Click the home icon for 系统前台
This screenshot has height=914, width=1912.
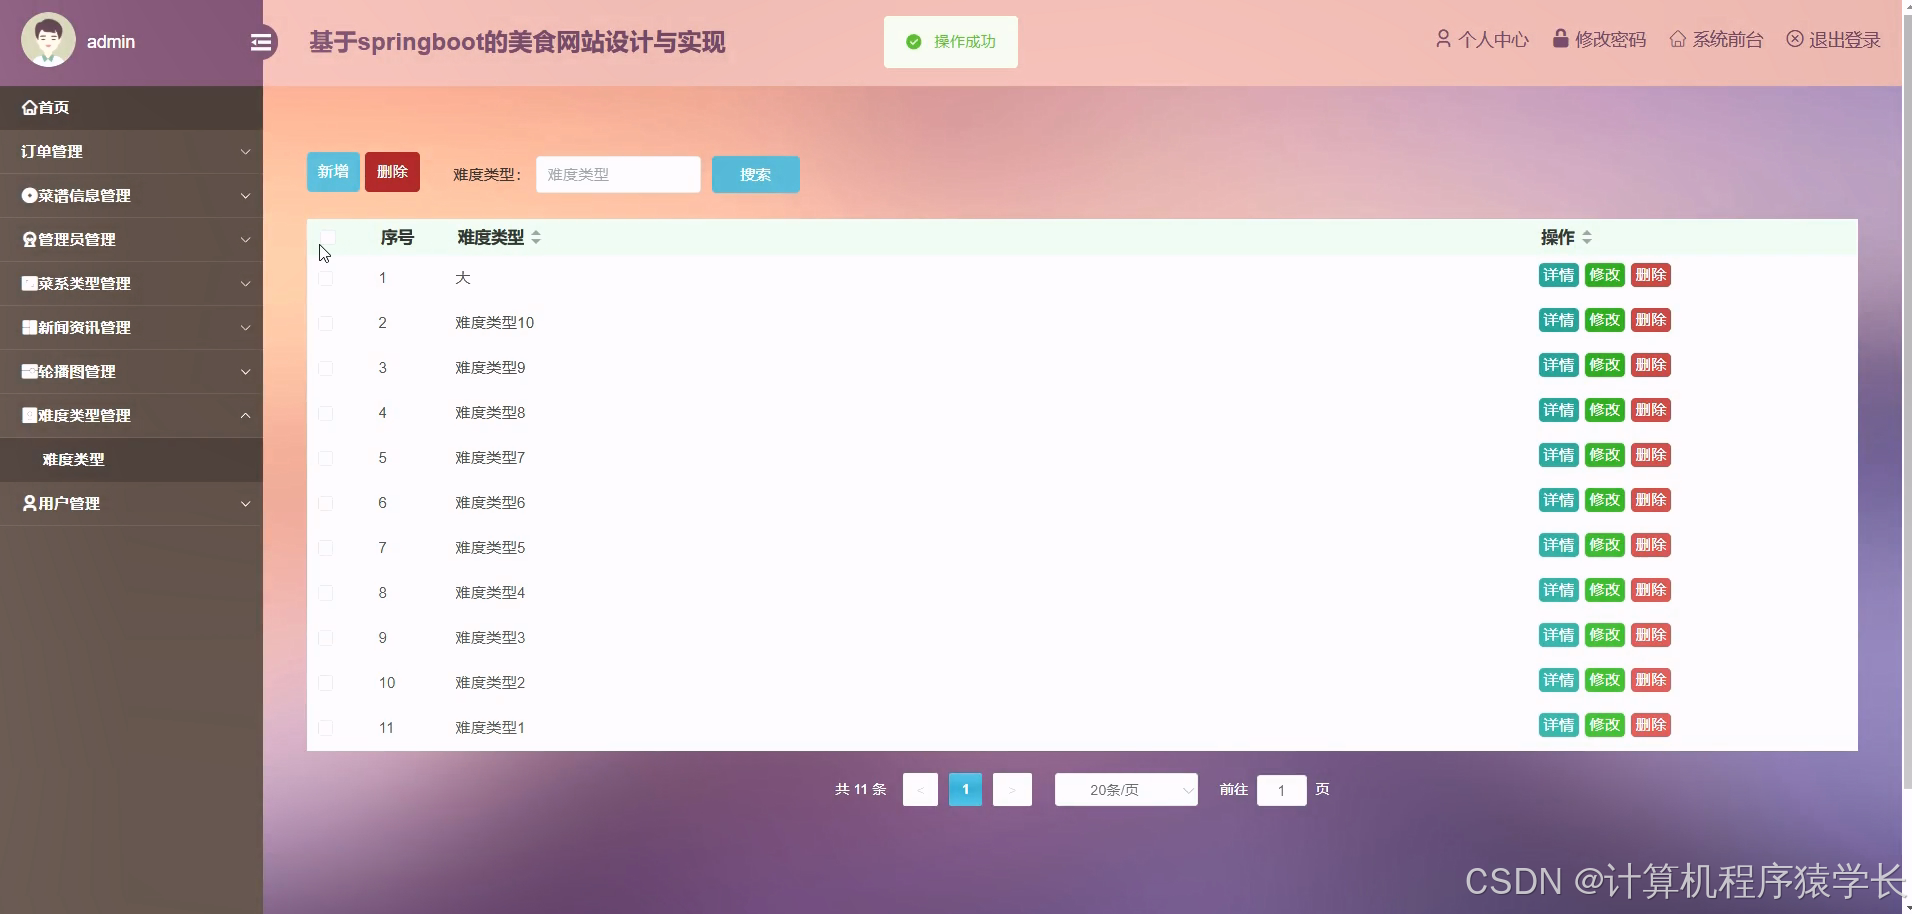point(1678,39)
